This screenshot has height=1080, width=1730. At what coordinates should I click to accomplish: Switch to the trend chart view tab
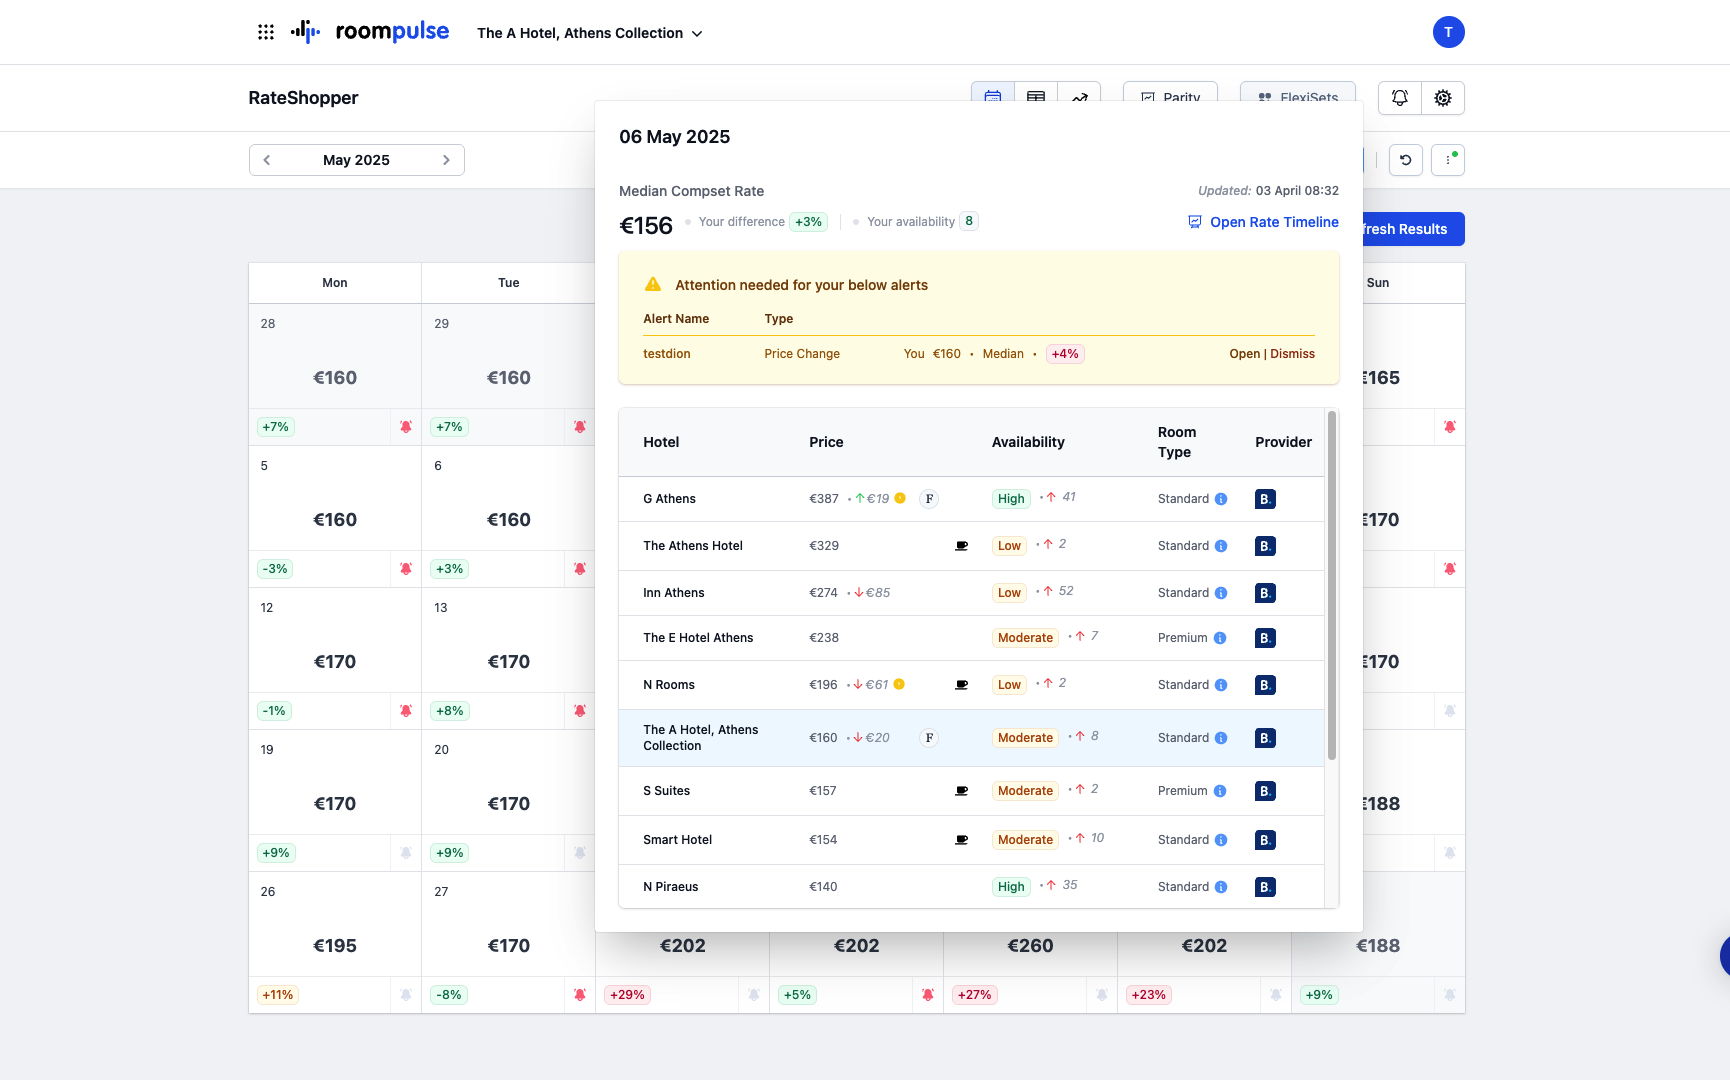[1080, 97]
